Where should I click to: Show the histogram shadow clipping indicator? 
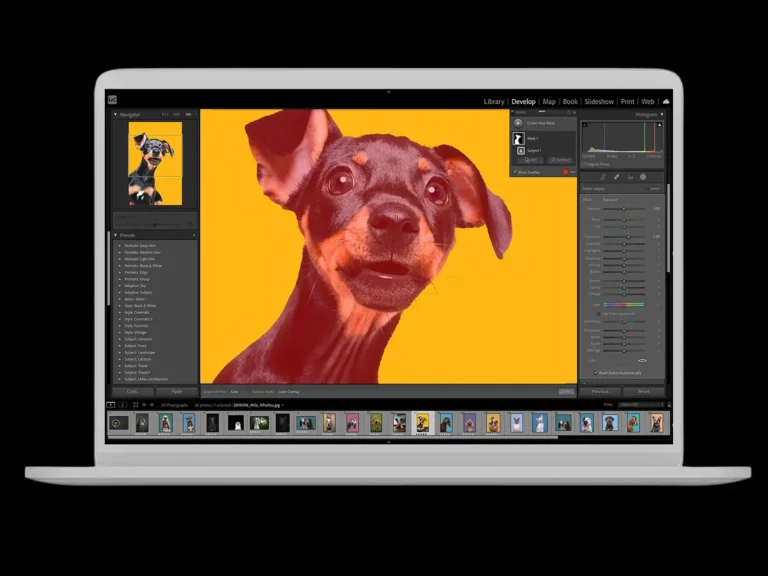[x=585, y=125]
